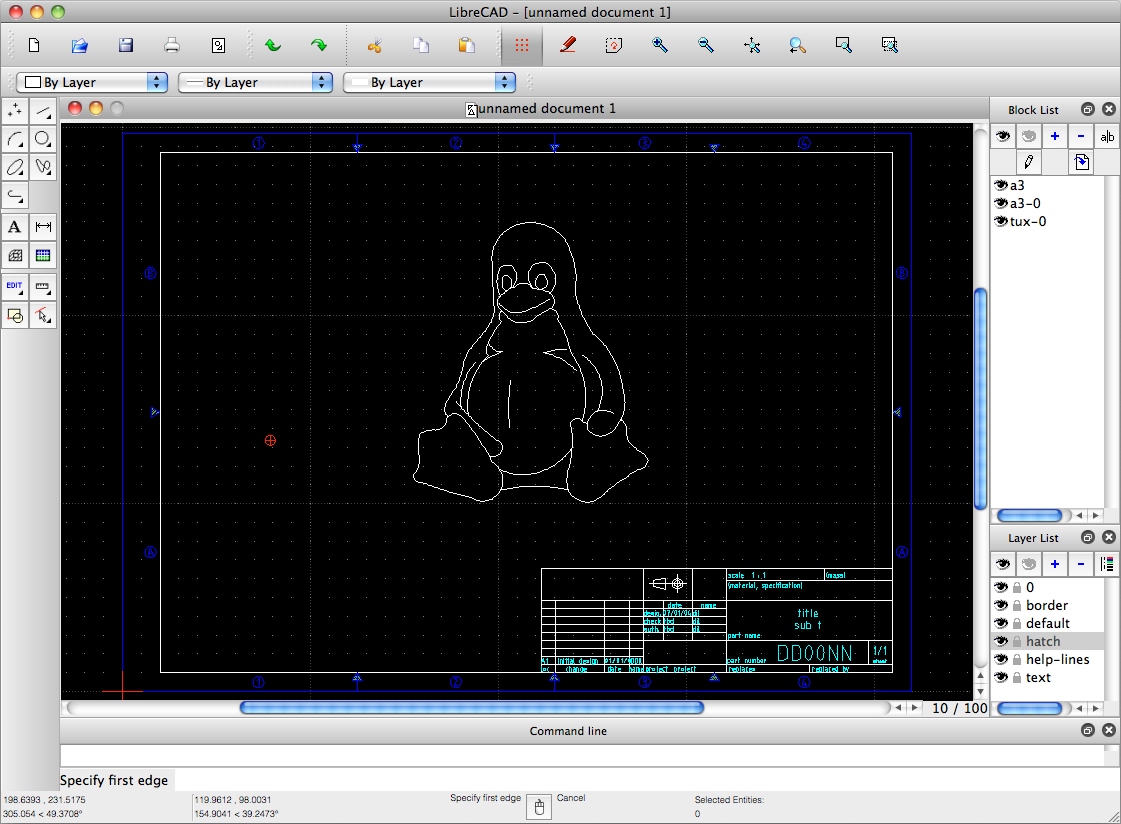
Task: Choose the Ellipse tool
Action: 15,167
